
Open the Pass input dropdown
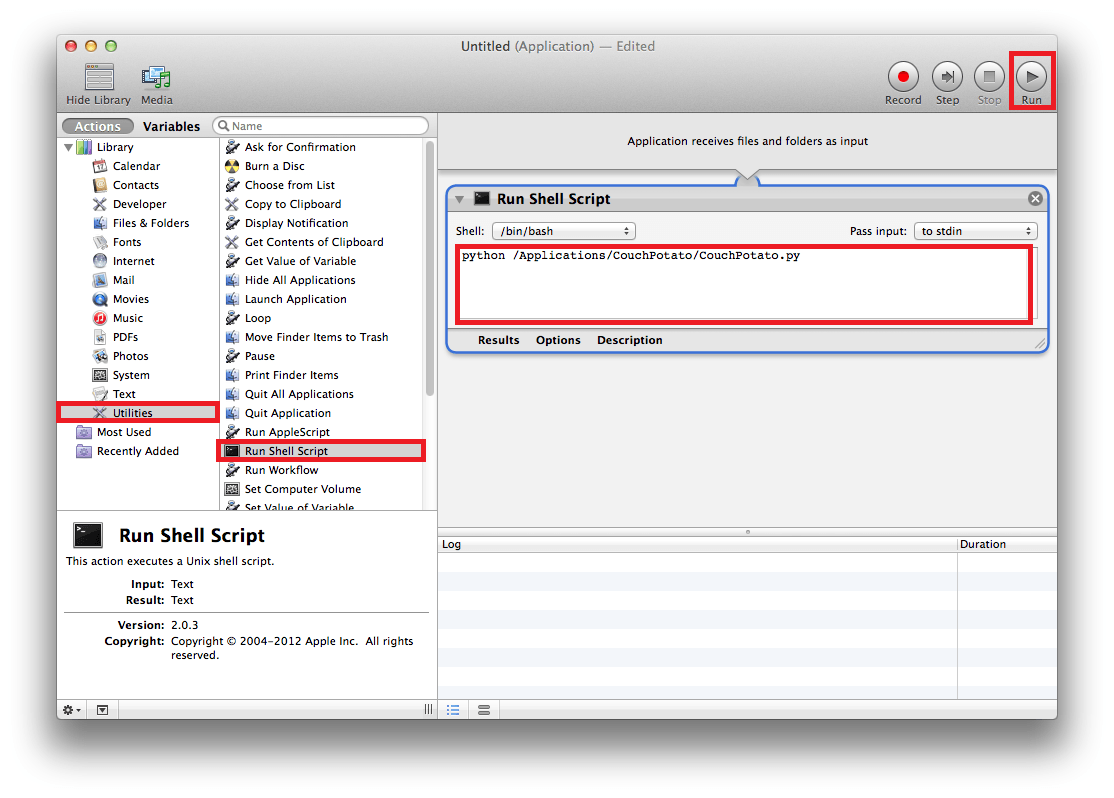tap(975, 231)
